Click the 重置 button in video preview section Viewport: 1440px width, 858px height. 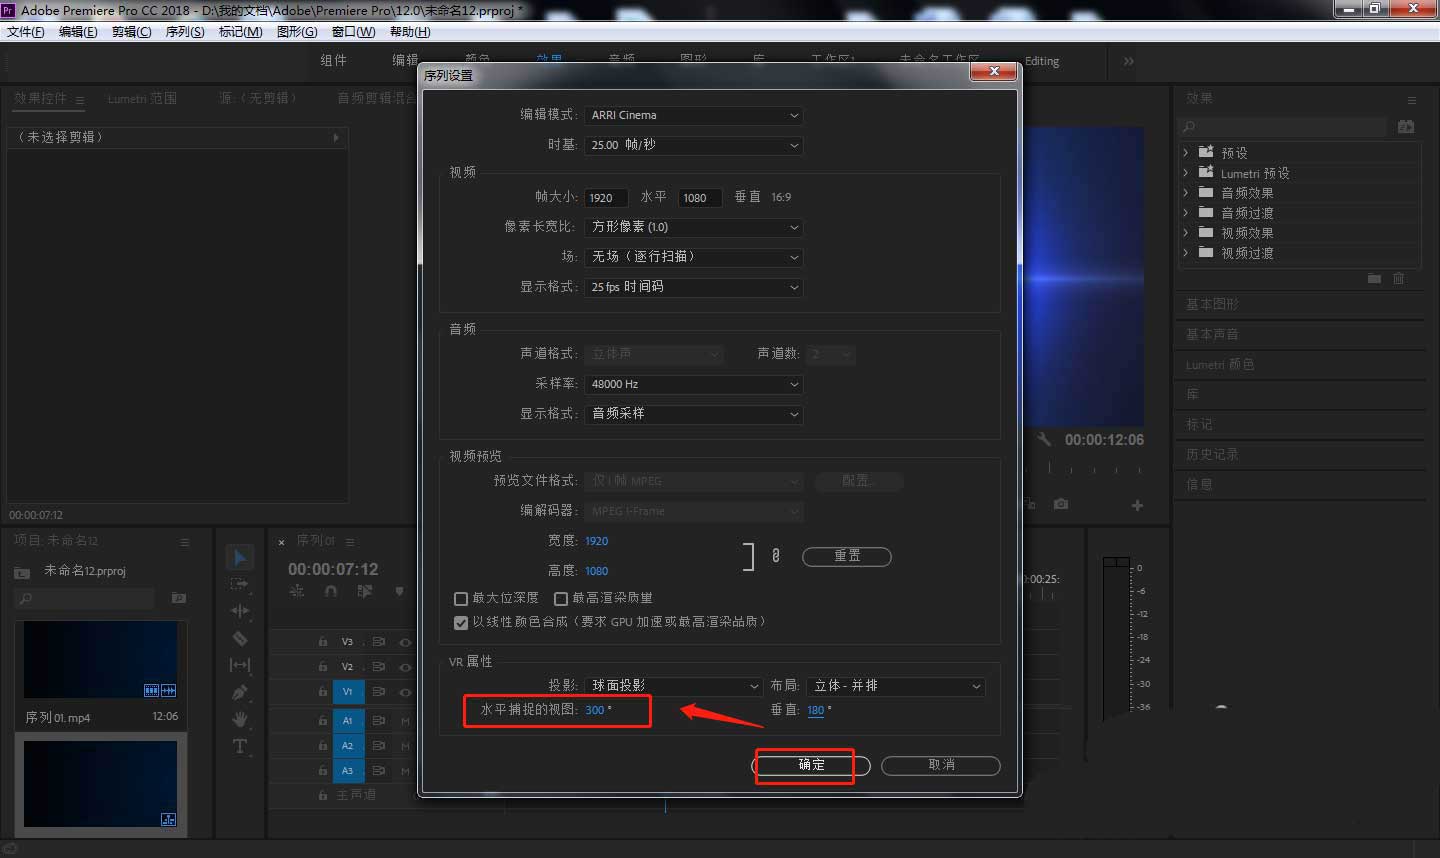coord(846,556)
